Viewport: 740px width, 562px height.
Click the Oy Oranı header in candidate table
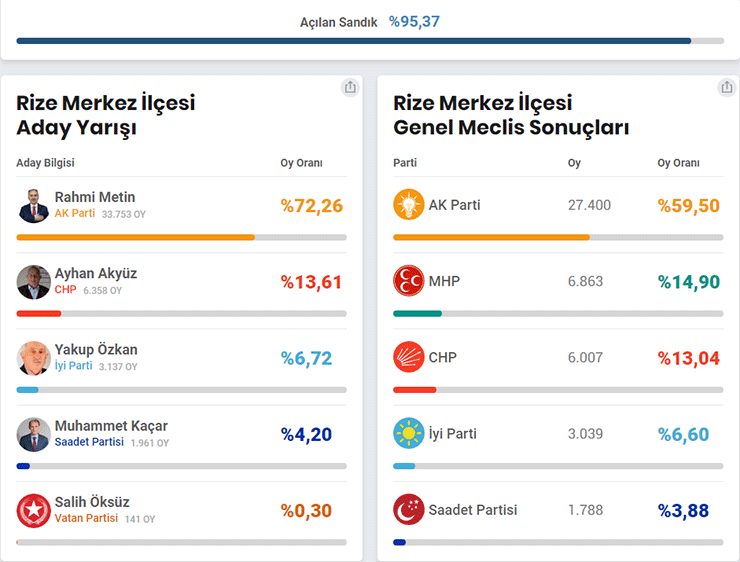click(301, 163)
